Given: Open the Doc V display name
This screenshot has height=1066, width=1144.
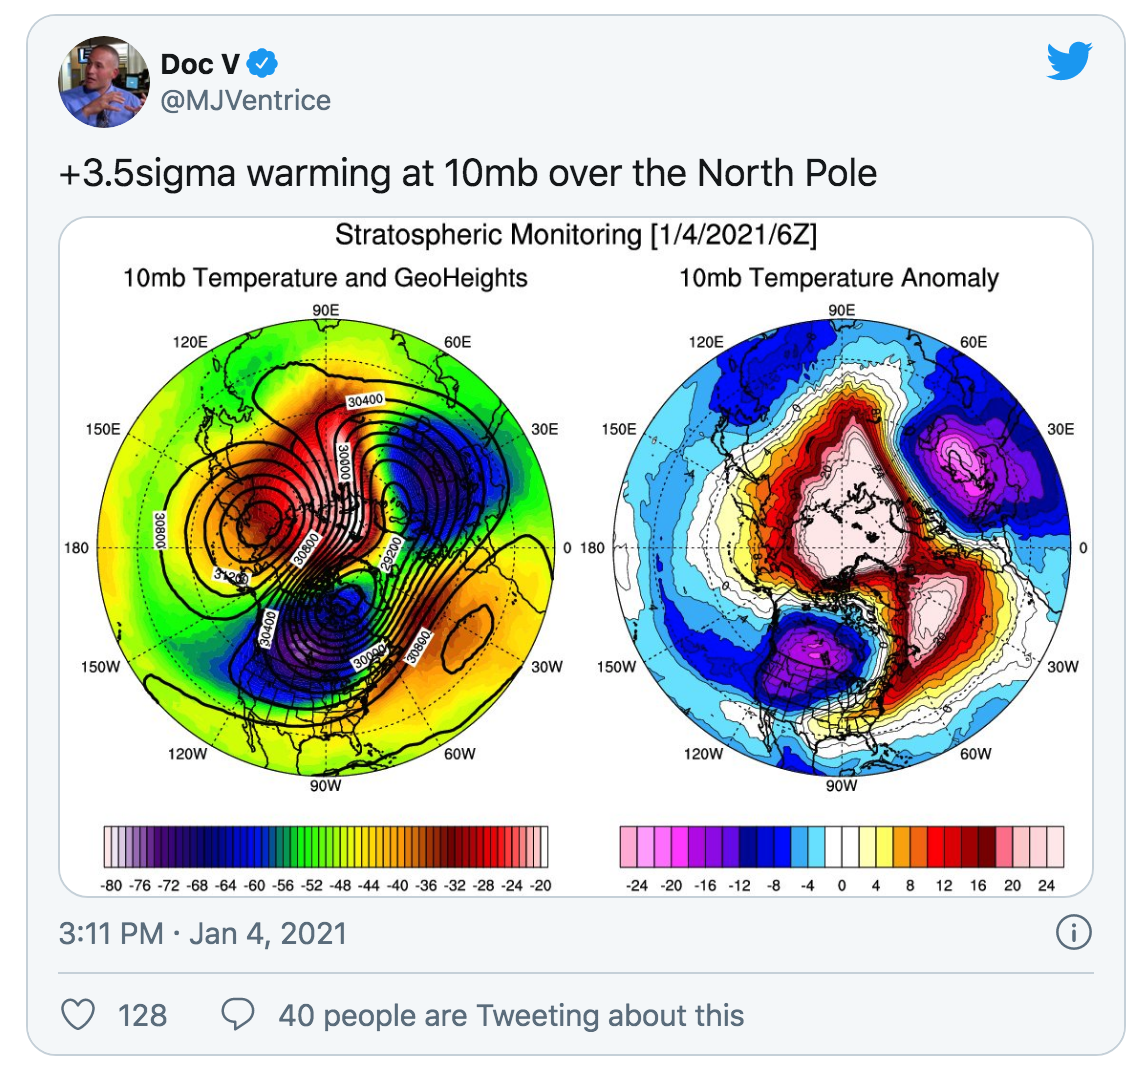Looking at the screenshot, I should 200,64.
